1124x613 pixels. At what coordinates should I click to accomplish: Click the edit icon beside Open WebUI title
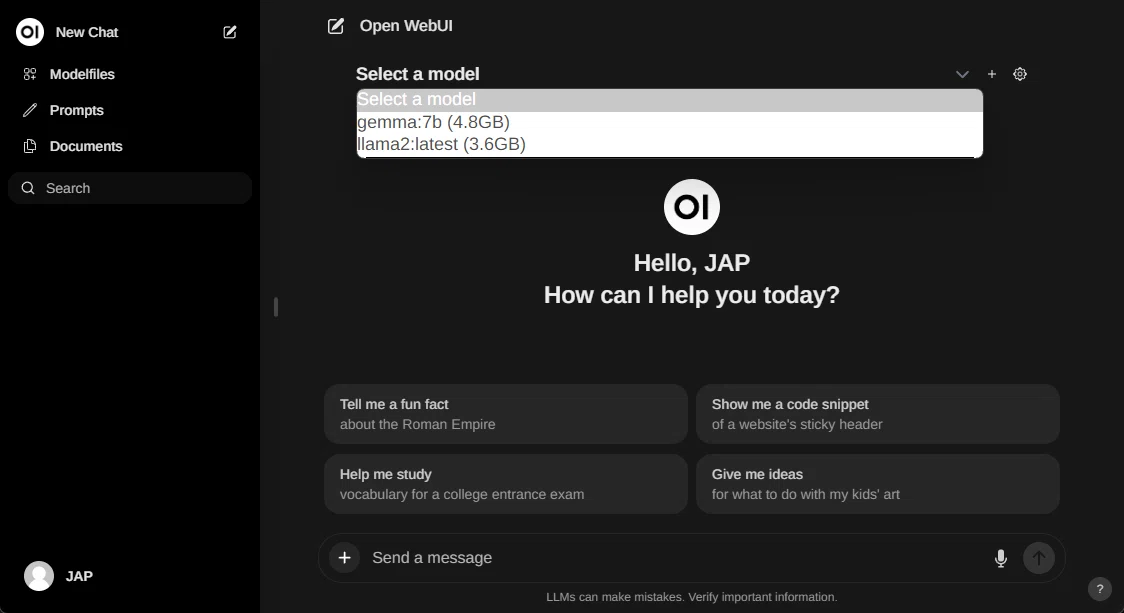335,27
